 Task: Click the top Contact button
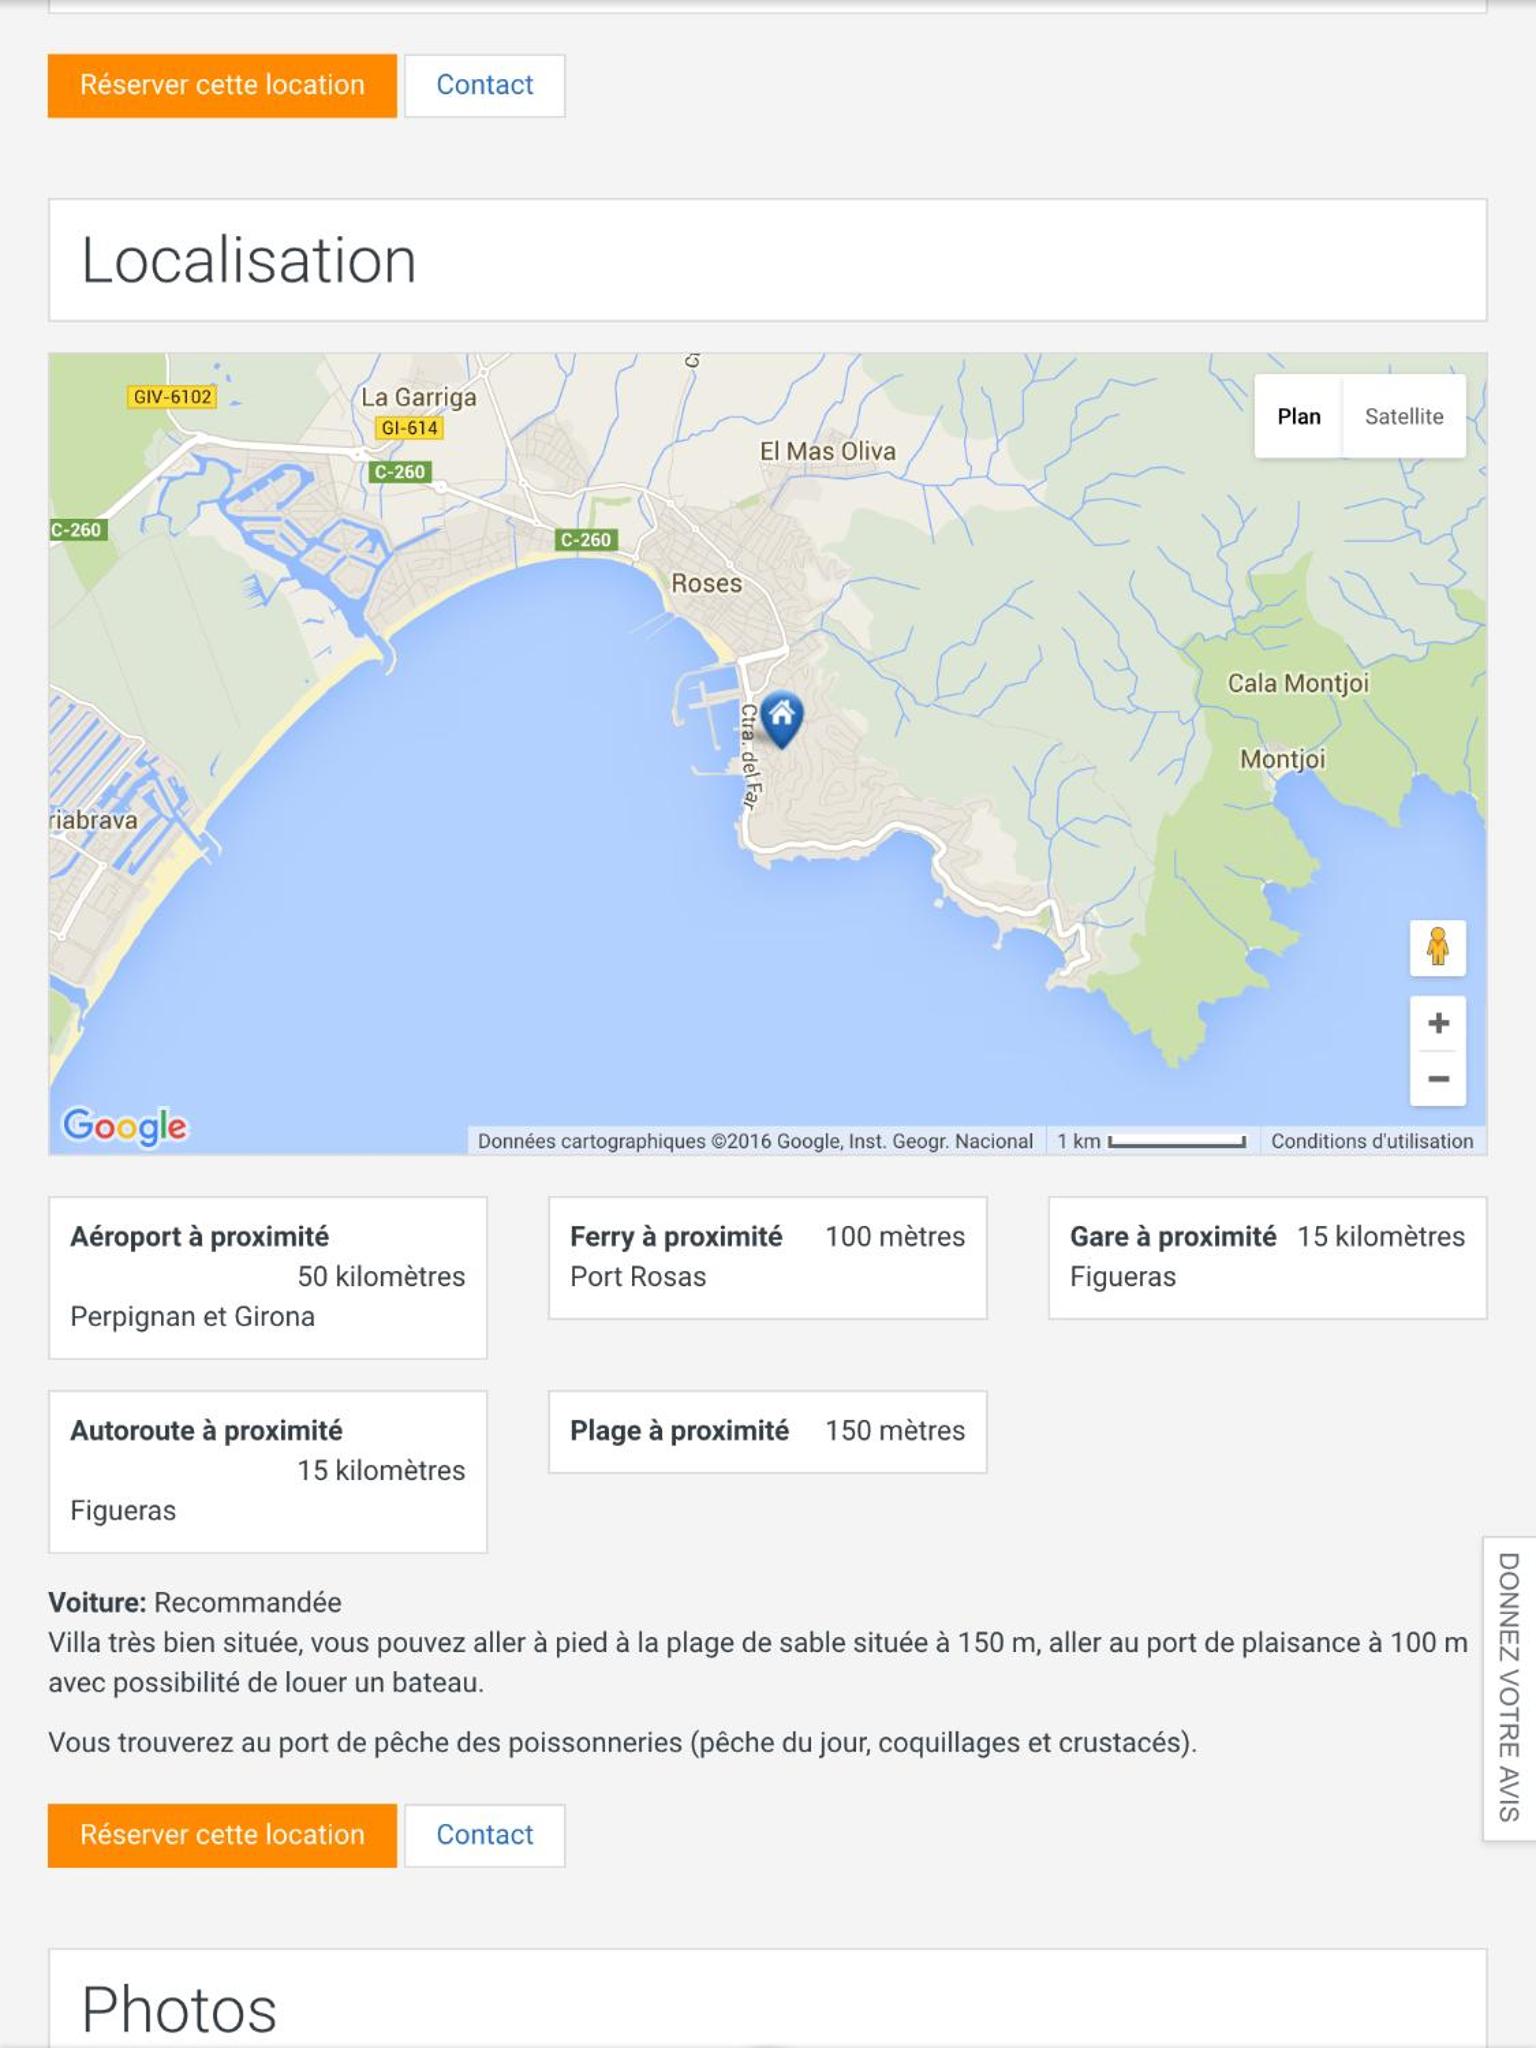click(x=485, y=85)
